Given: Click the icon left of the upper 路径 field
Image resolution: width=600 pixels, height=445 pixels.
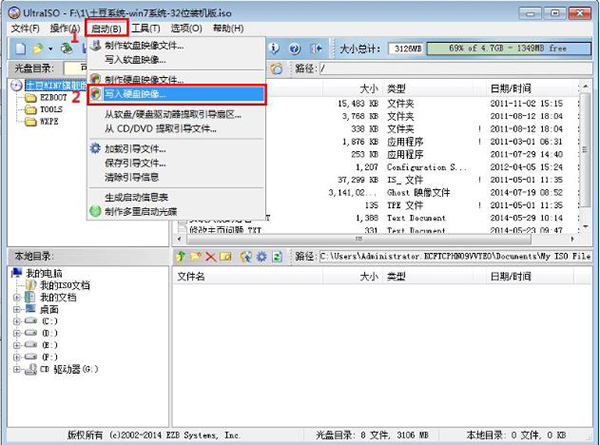Looking at the screenshot, I should point(277,68).
